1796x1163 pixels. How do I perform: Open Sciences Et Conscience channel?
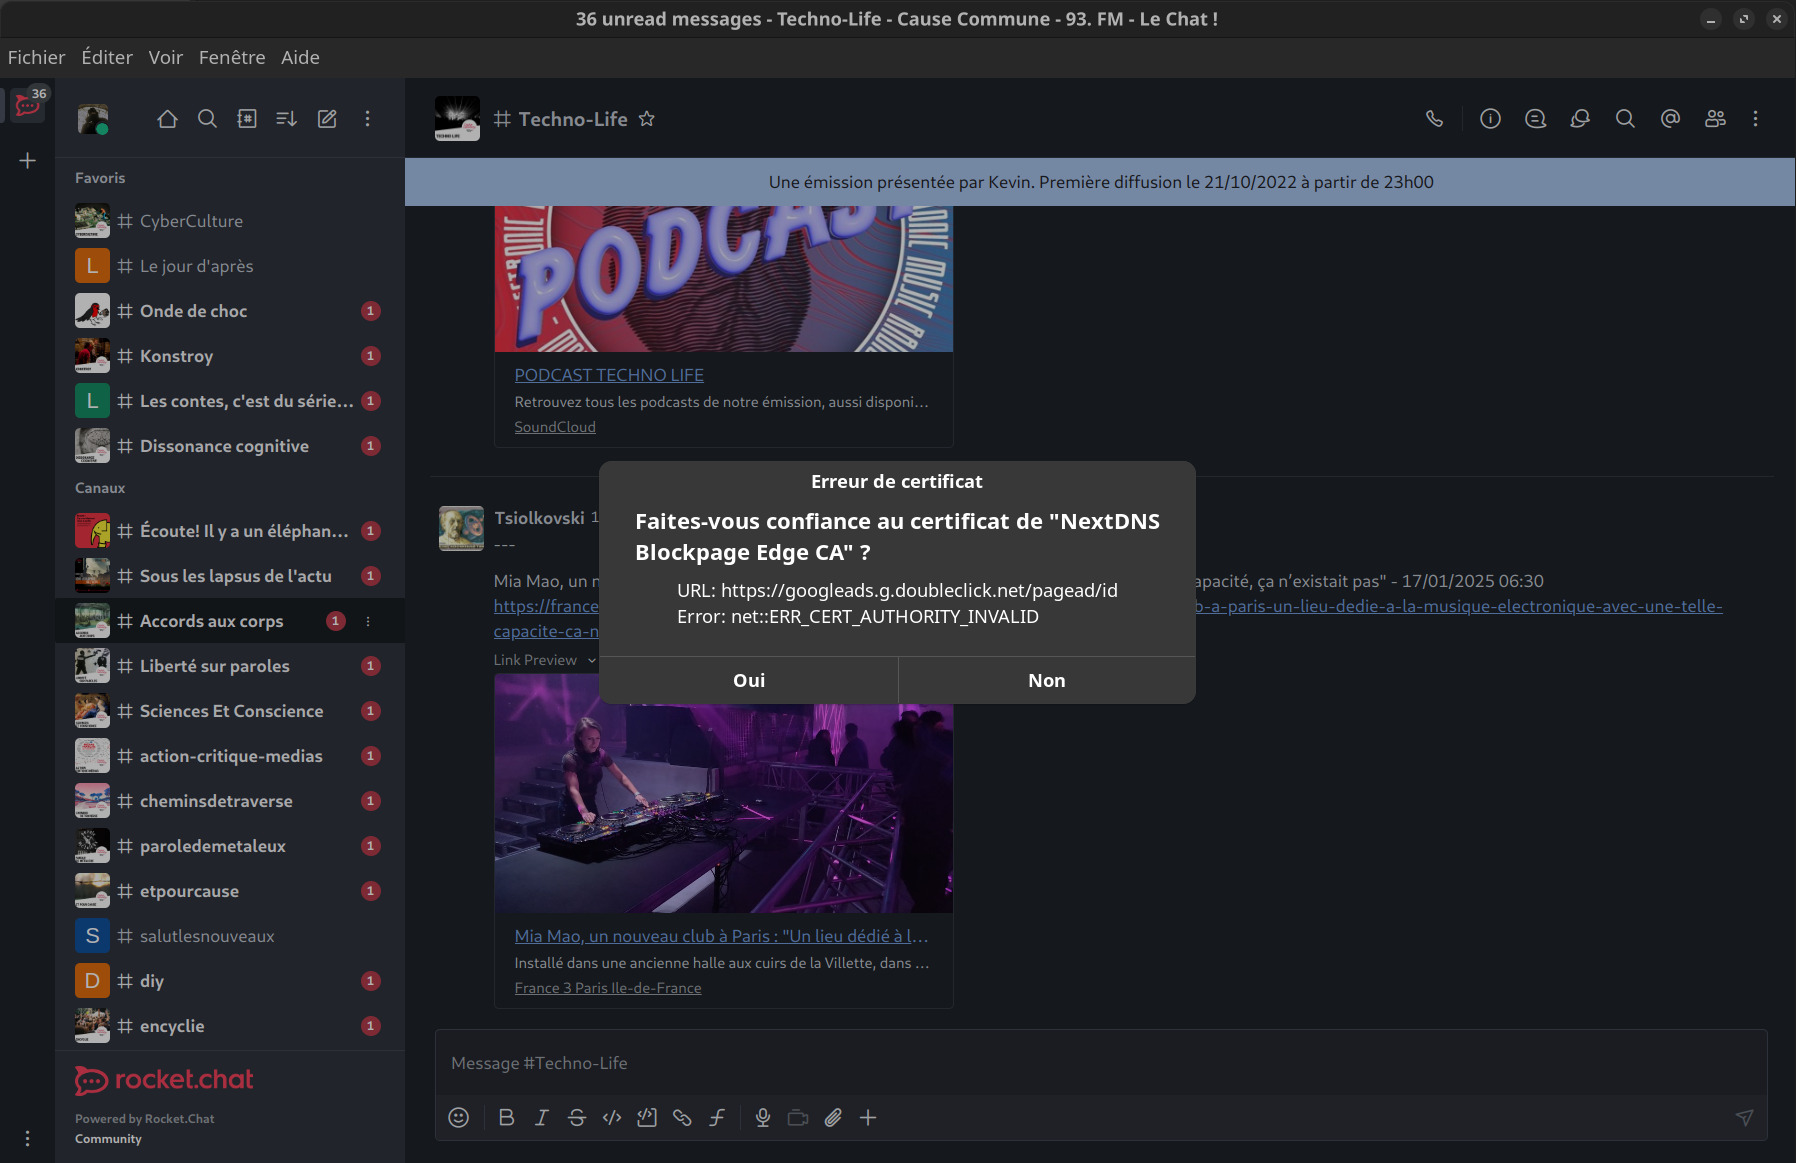(x=230, y=711)
